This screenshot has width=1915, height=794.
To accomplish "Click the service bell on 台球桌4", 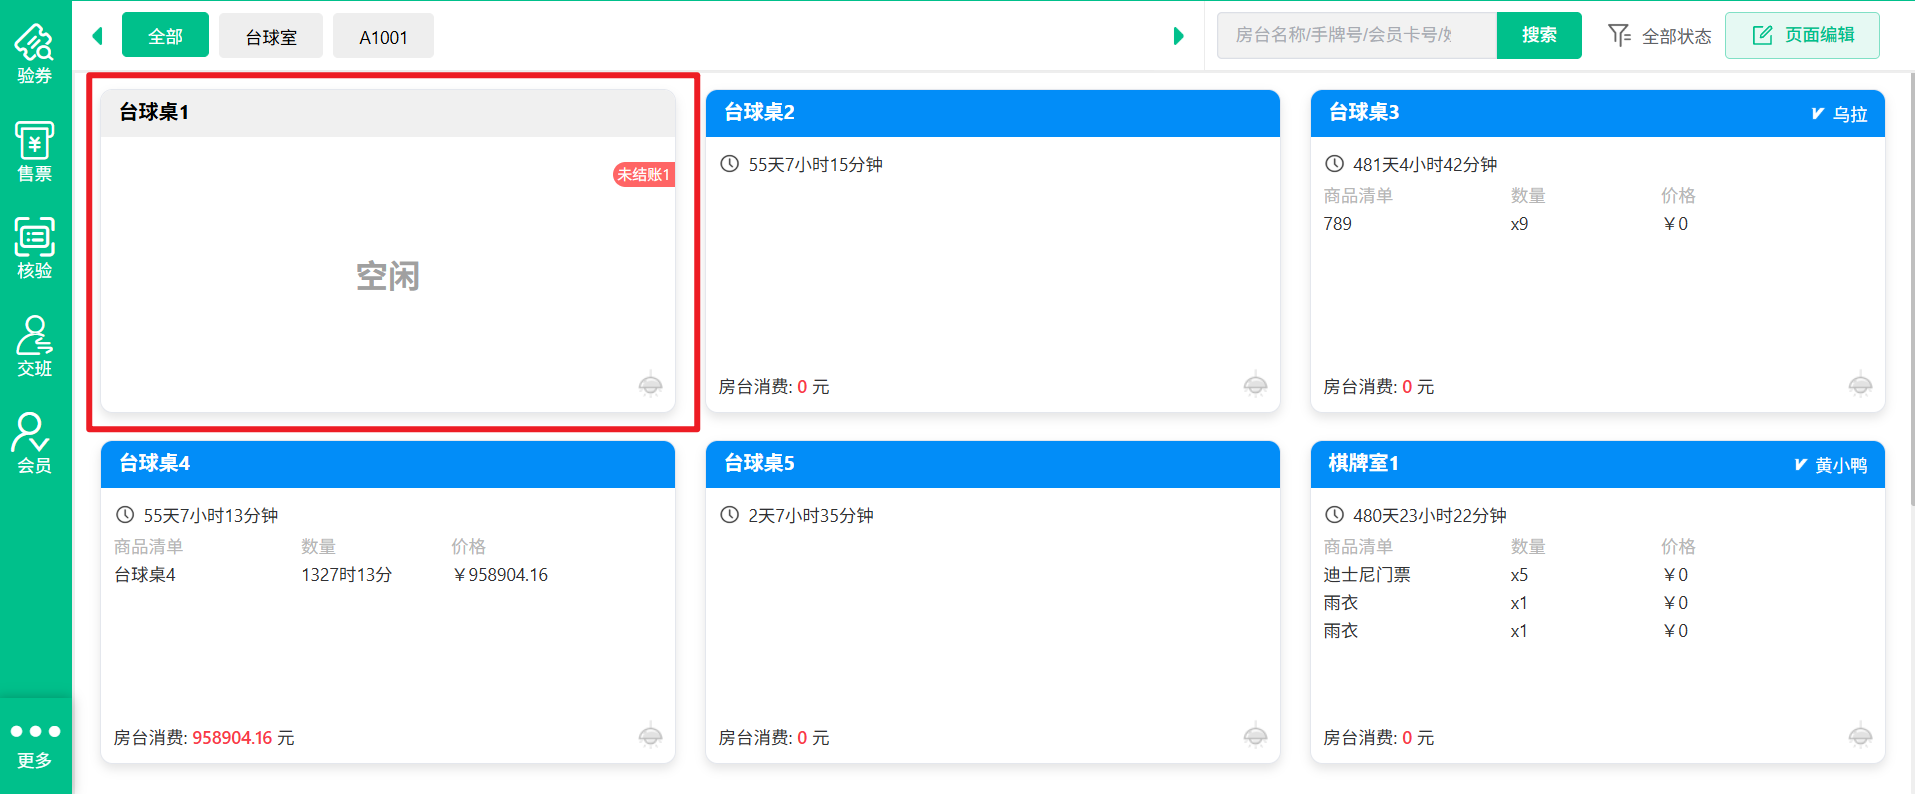I will click(650, 736).
